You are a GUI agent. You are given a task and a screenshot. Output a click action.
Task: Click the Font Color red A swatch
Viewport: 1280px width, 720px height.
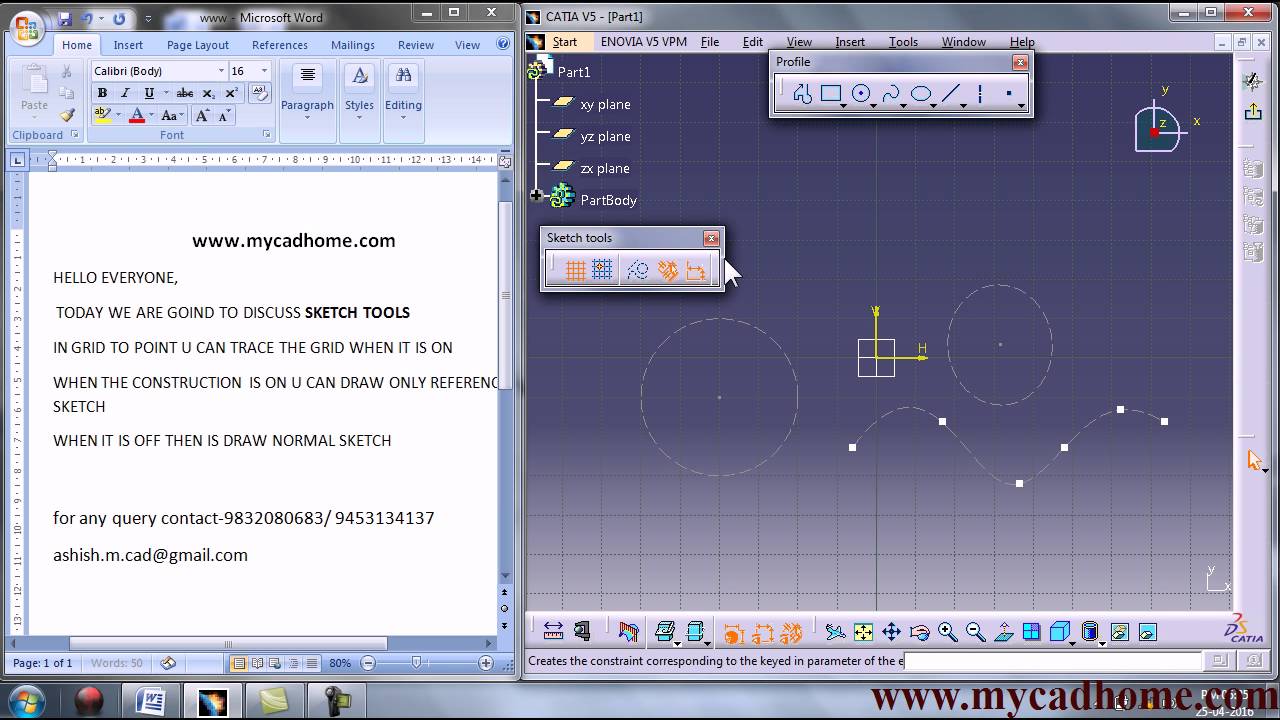coord(137,116)
